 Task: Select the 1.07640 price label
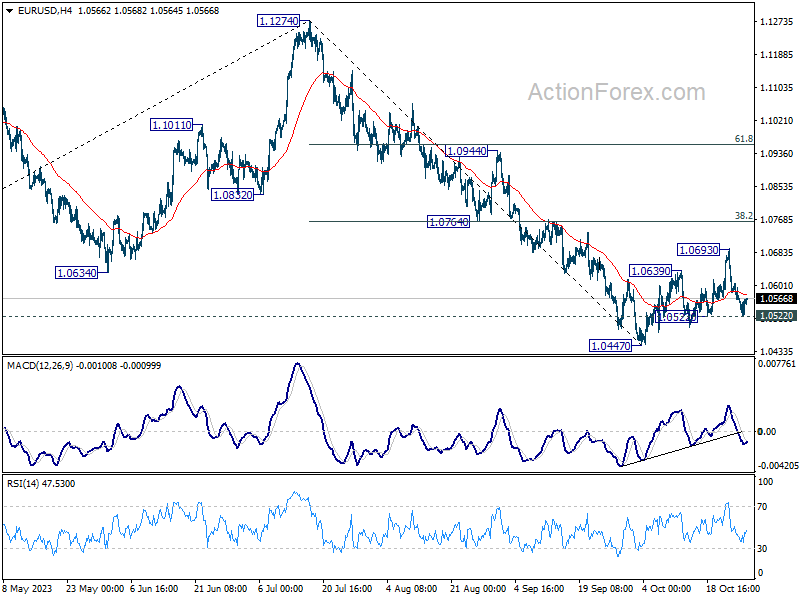pyautogui.click(x=448, y=222)
